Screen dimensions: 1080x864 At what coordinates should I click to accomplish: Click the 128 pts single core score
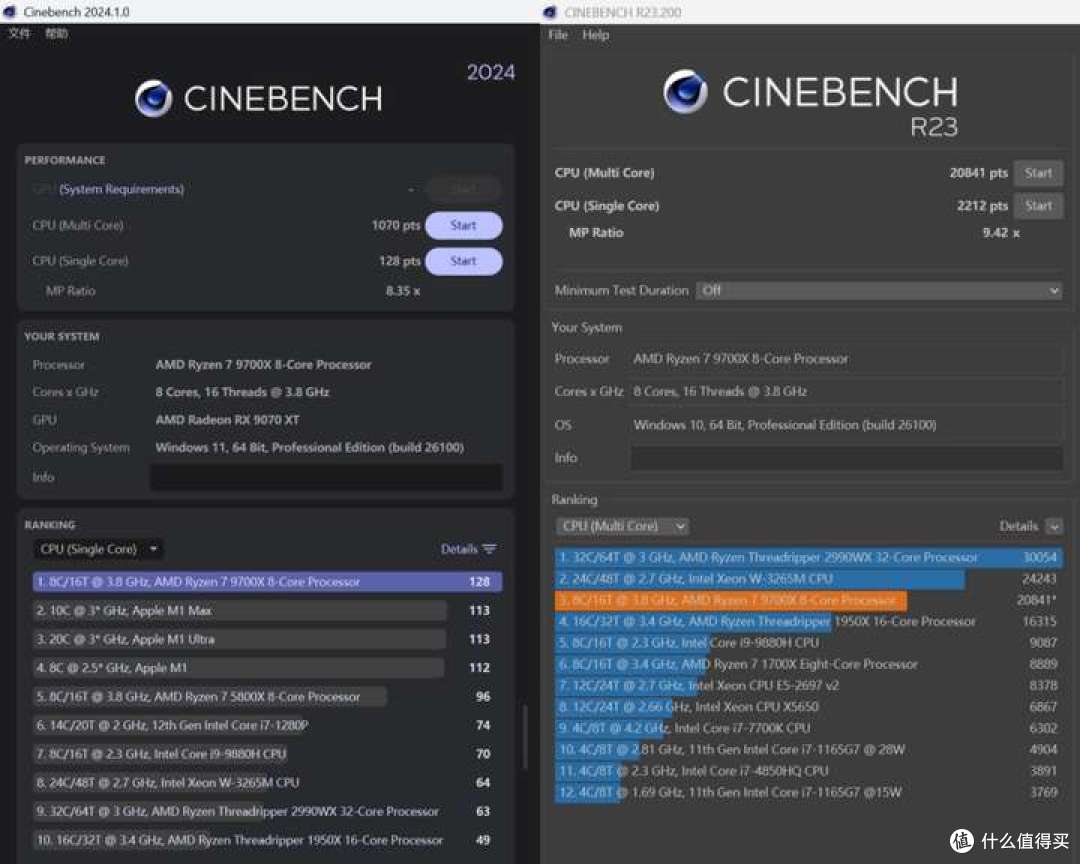[399, 261]
